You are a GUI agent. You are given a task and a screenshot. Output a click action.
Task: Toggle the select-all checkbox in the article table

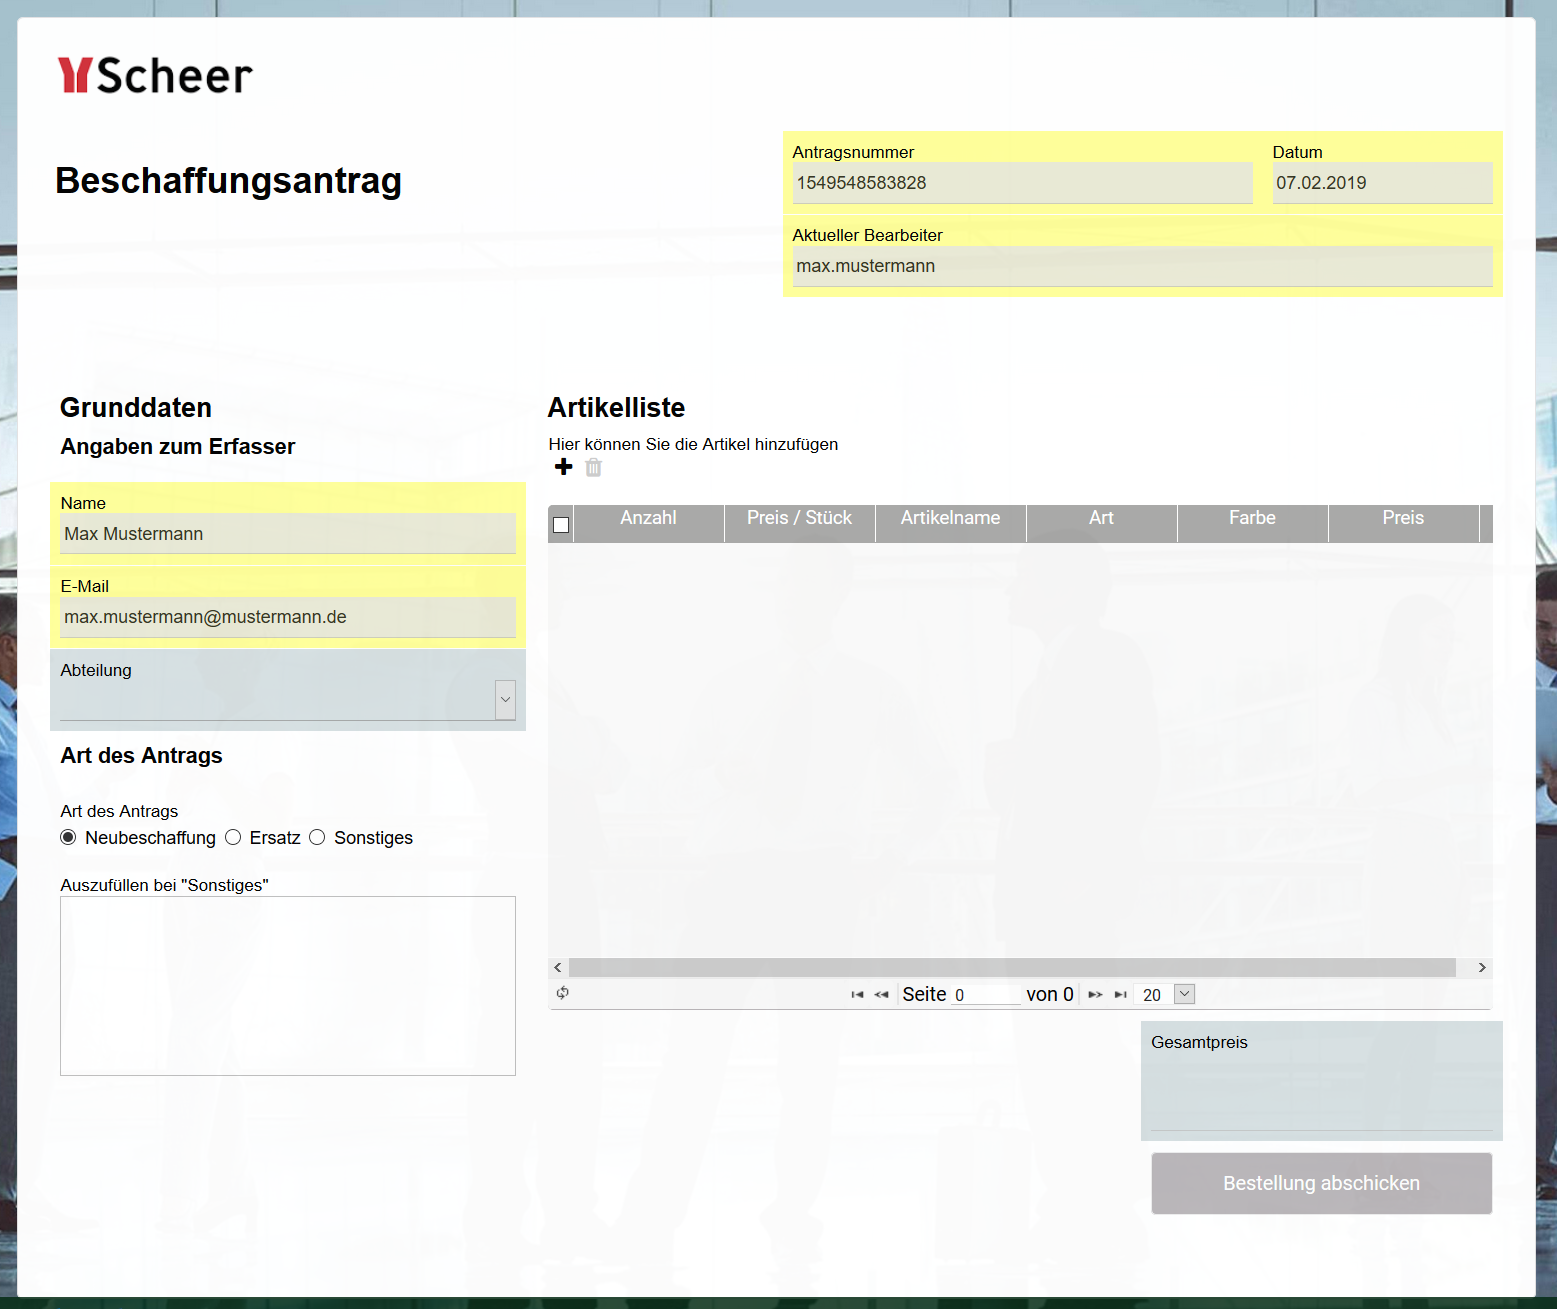(x=560, y=524)
